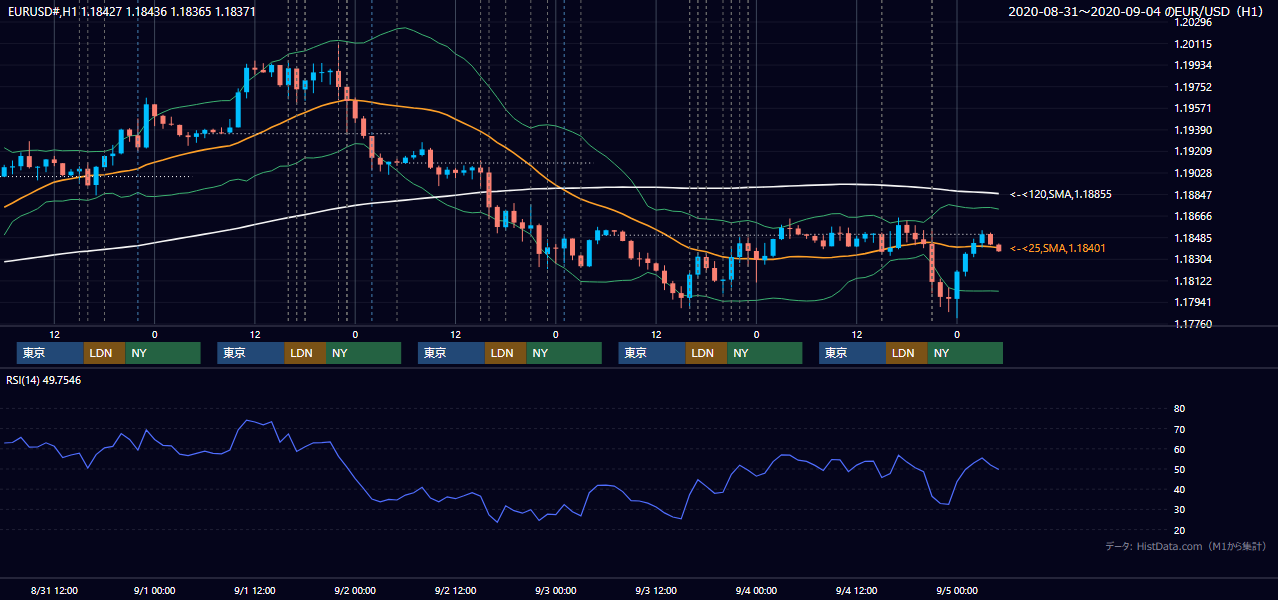Viewport: 1278px width, 600px height.
Task: Select the 9/3 12:00 time axis label
Action: click(656, 590)
